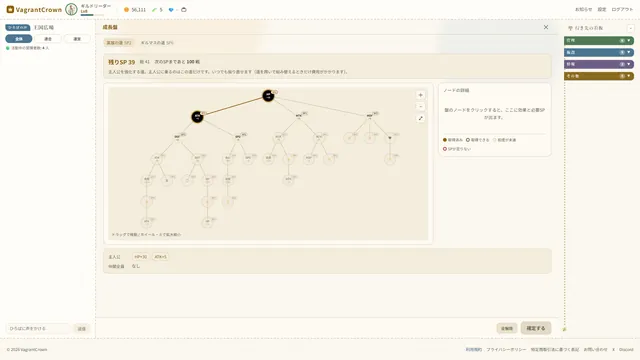Zoom out the skill tree with minus

click(420, 107)
